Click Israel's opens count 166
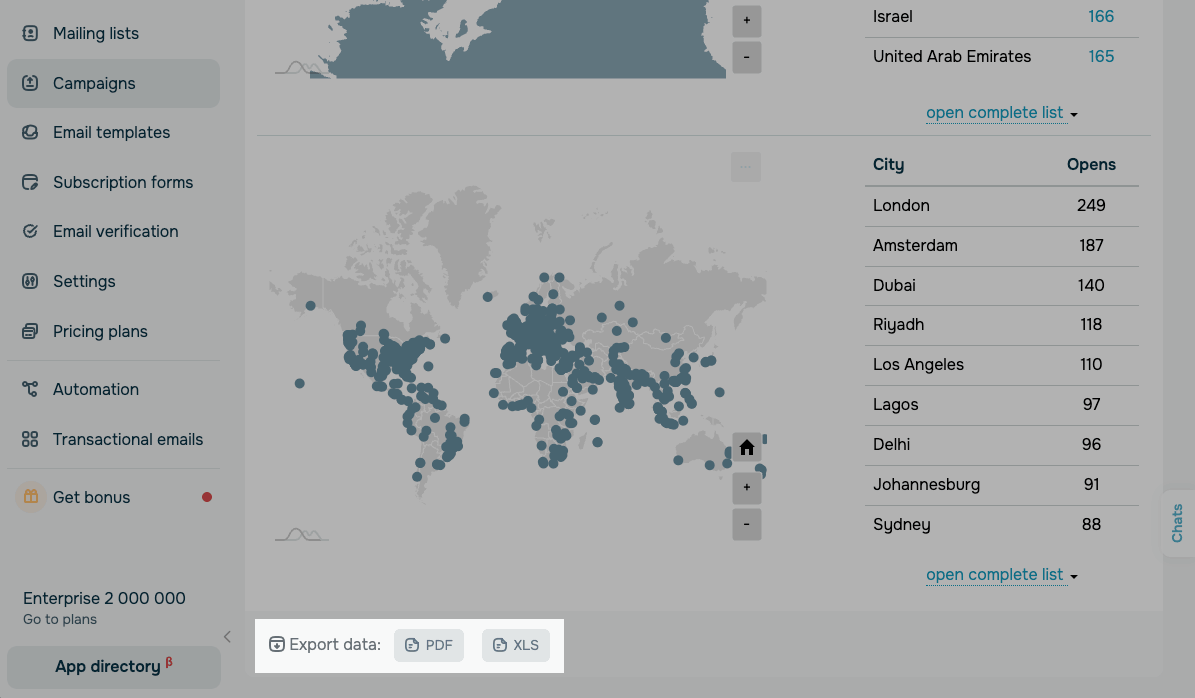Screen dimensions: 1195x698 pyautogui.click(x=1100, y=17)
